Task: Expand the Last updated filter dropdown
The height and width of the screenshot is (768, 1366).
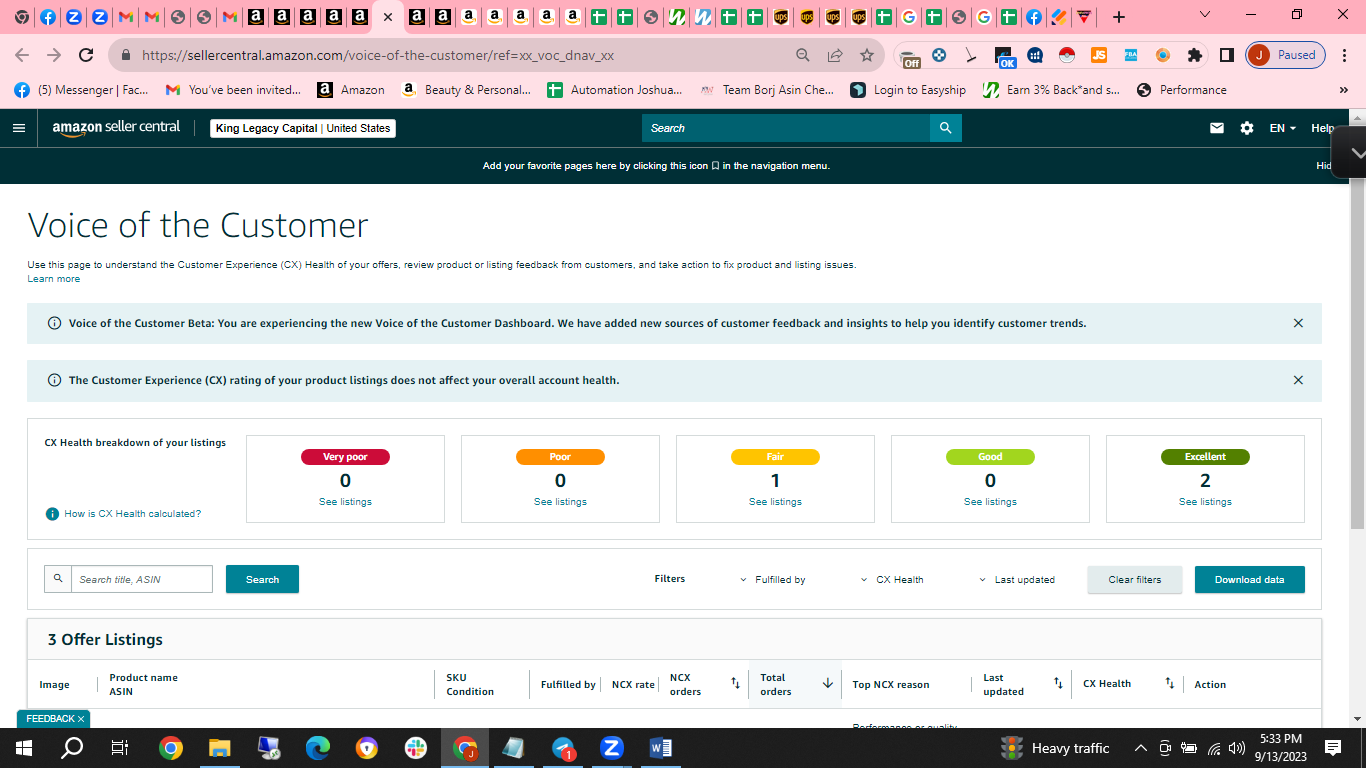Action: pyautogui.click(x=1016, y=580)
